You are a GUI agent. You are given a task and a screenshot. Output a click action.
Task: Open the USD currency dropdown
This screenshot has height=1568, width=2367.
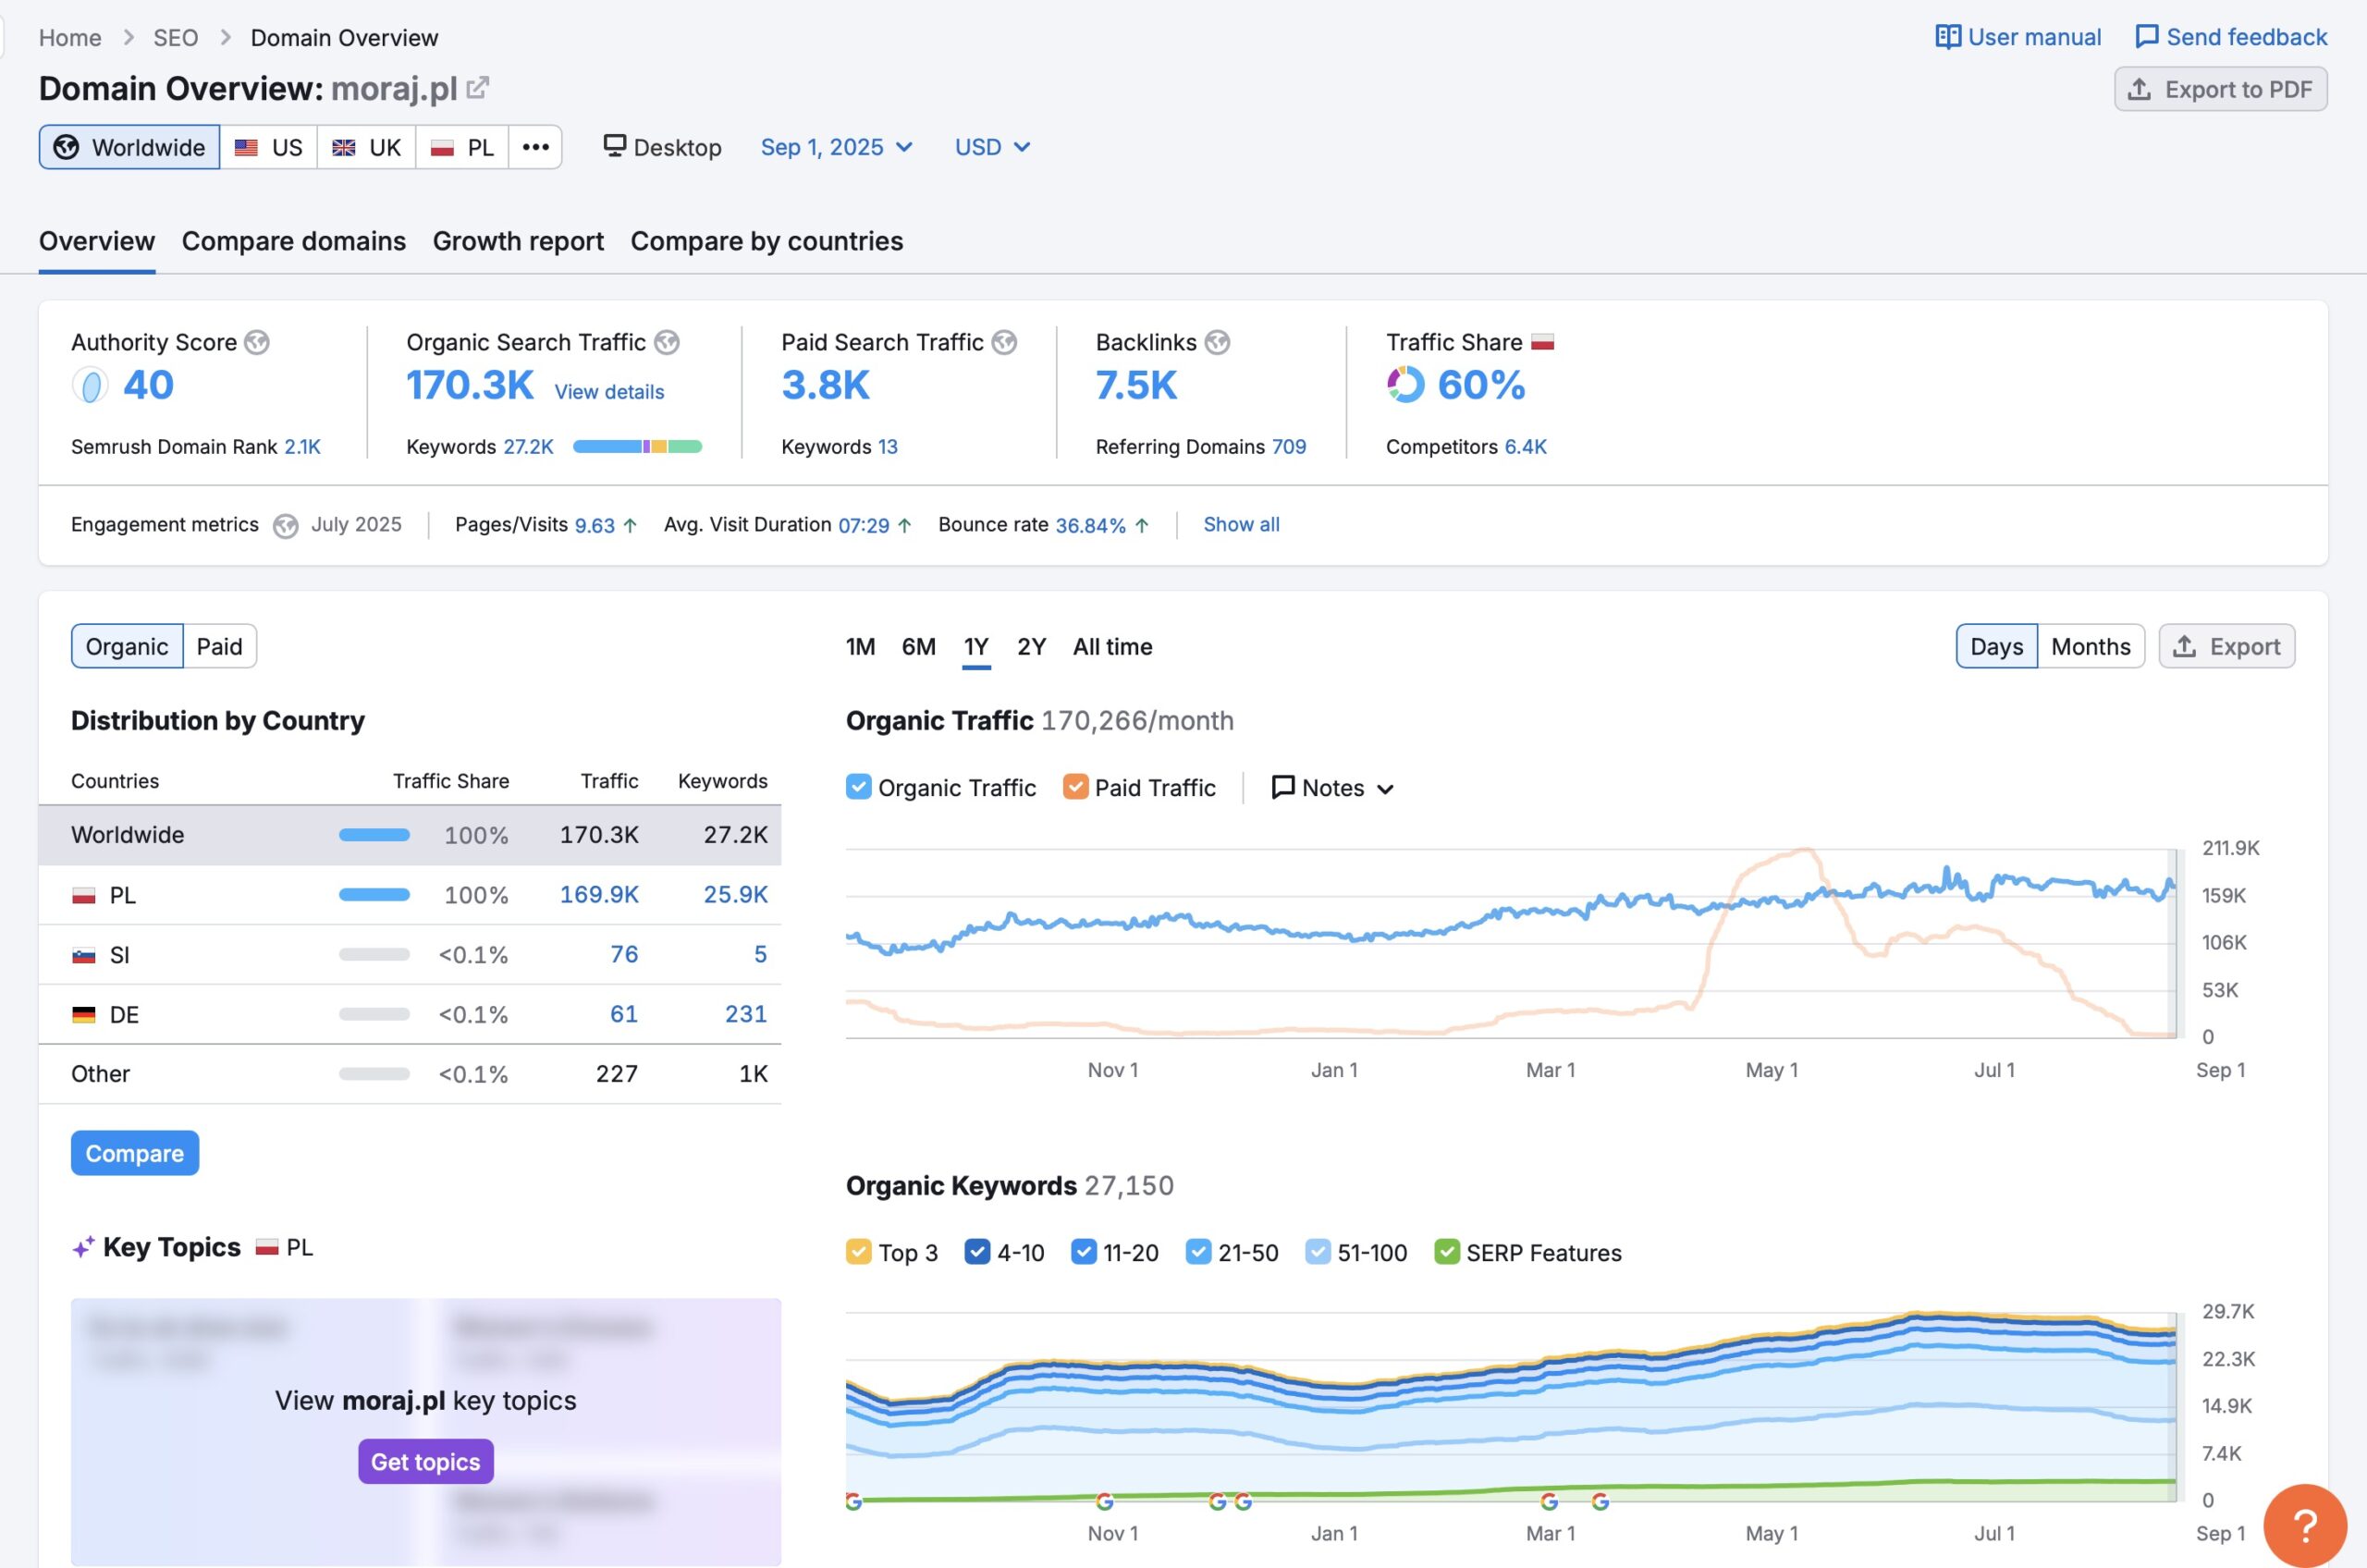992,147
